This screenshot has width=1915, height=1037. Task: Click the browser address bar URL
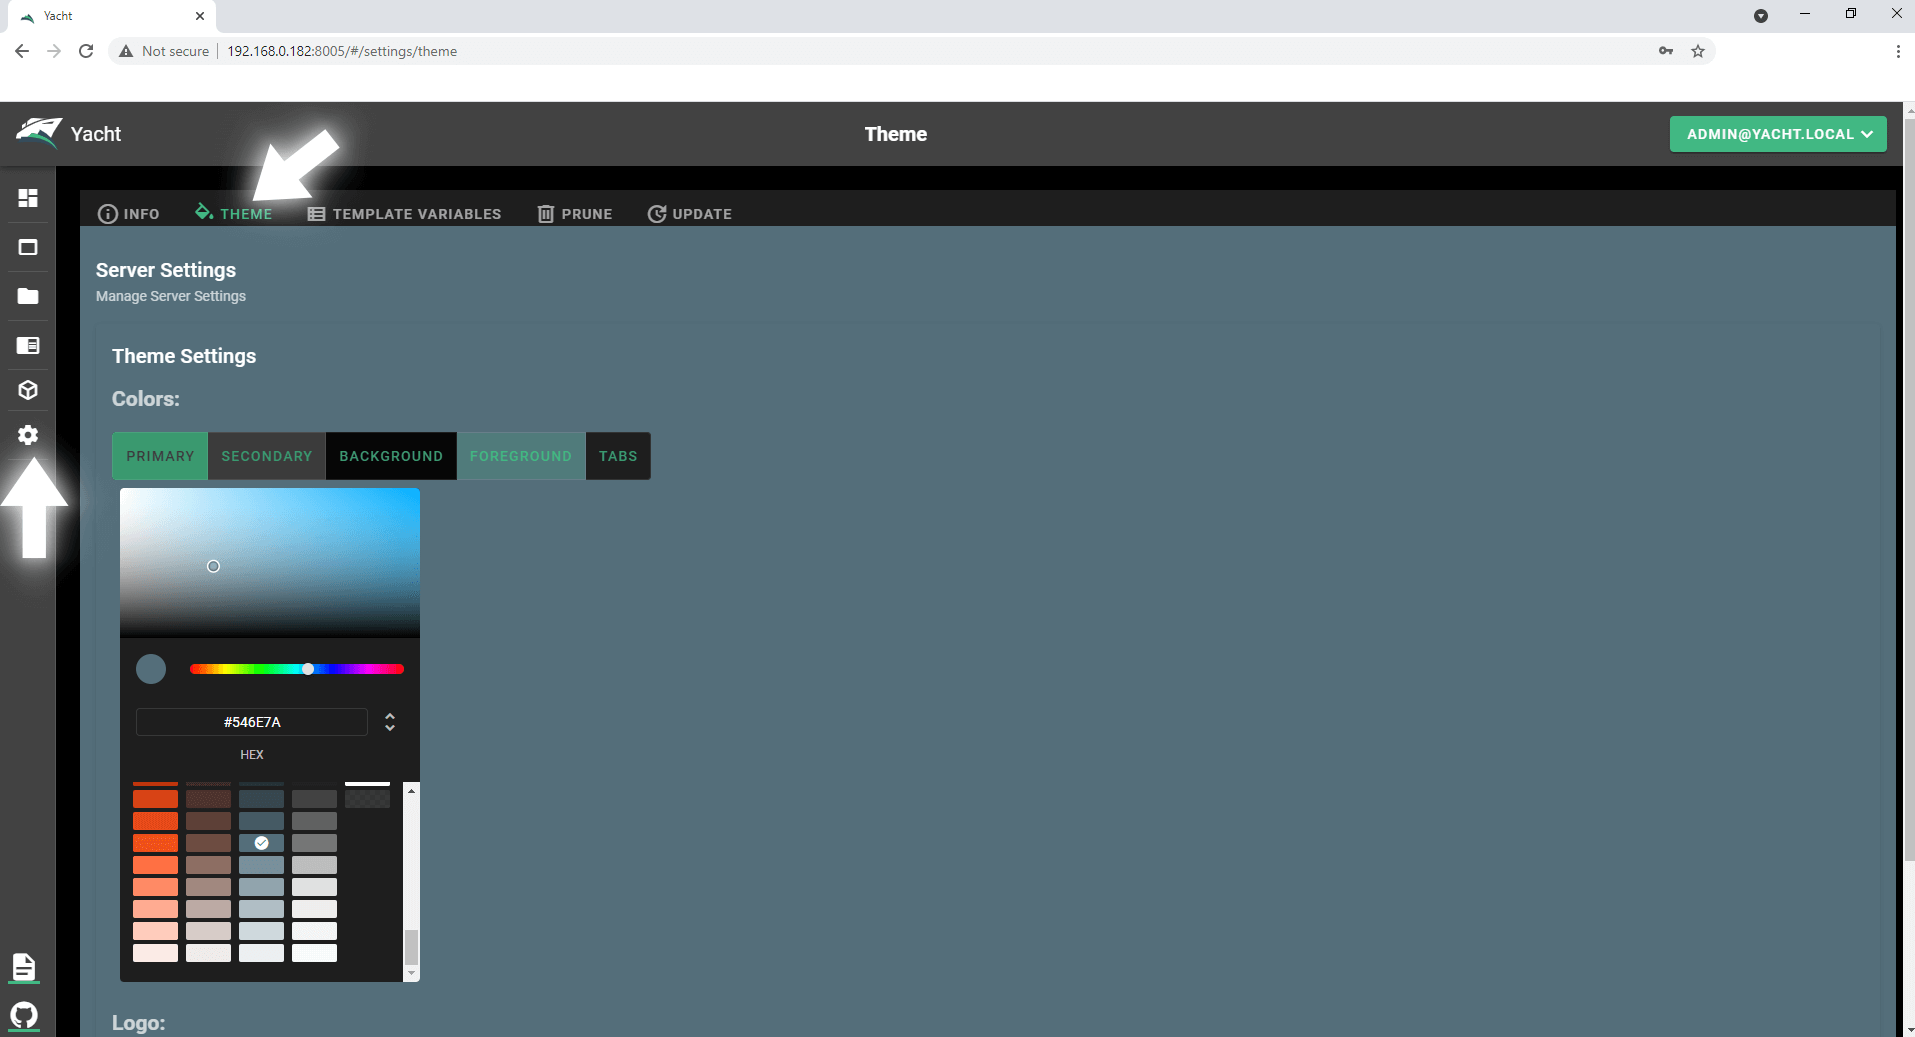pos(342,51)
